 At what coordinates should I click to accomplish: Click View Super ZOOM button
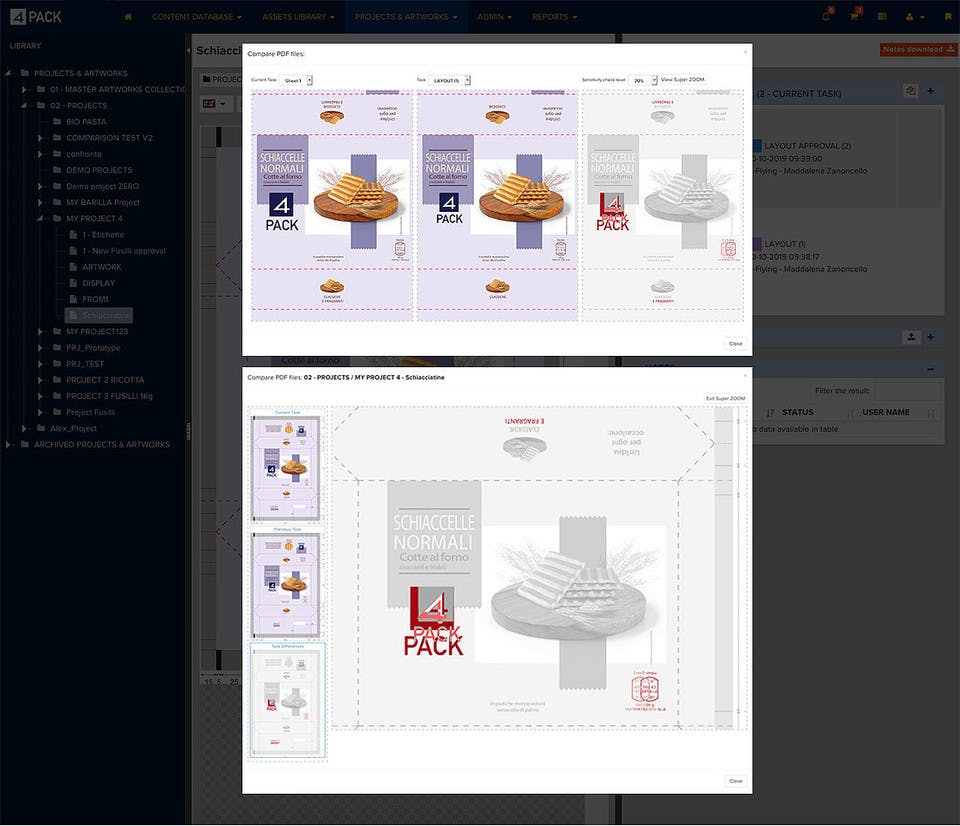[682, 80]
